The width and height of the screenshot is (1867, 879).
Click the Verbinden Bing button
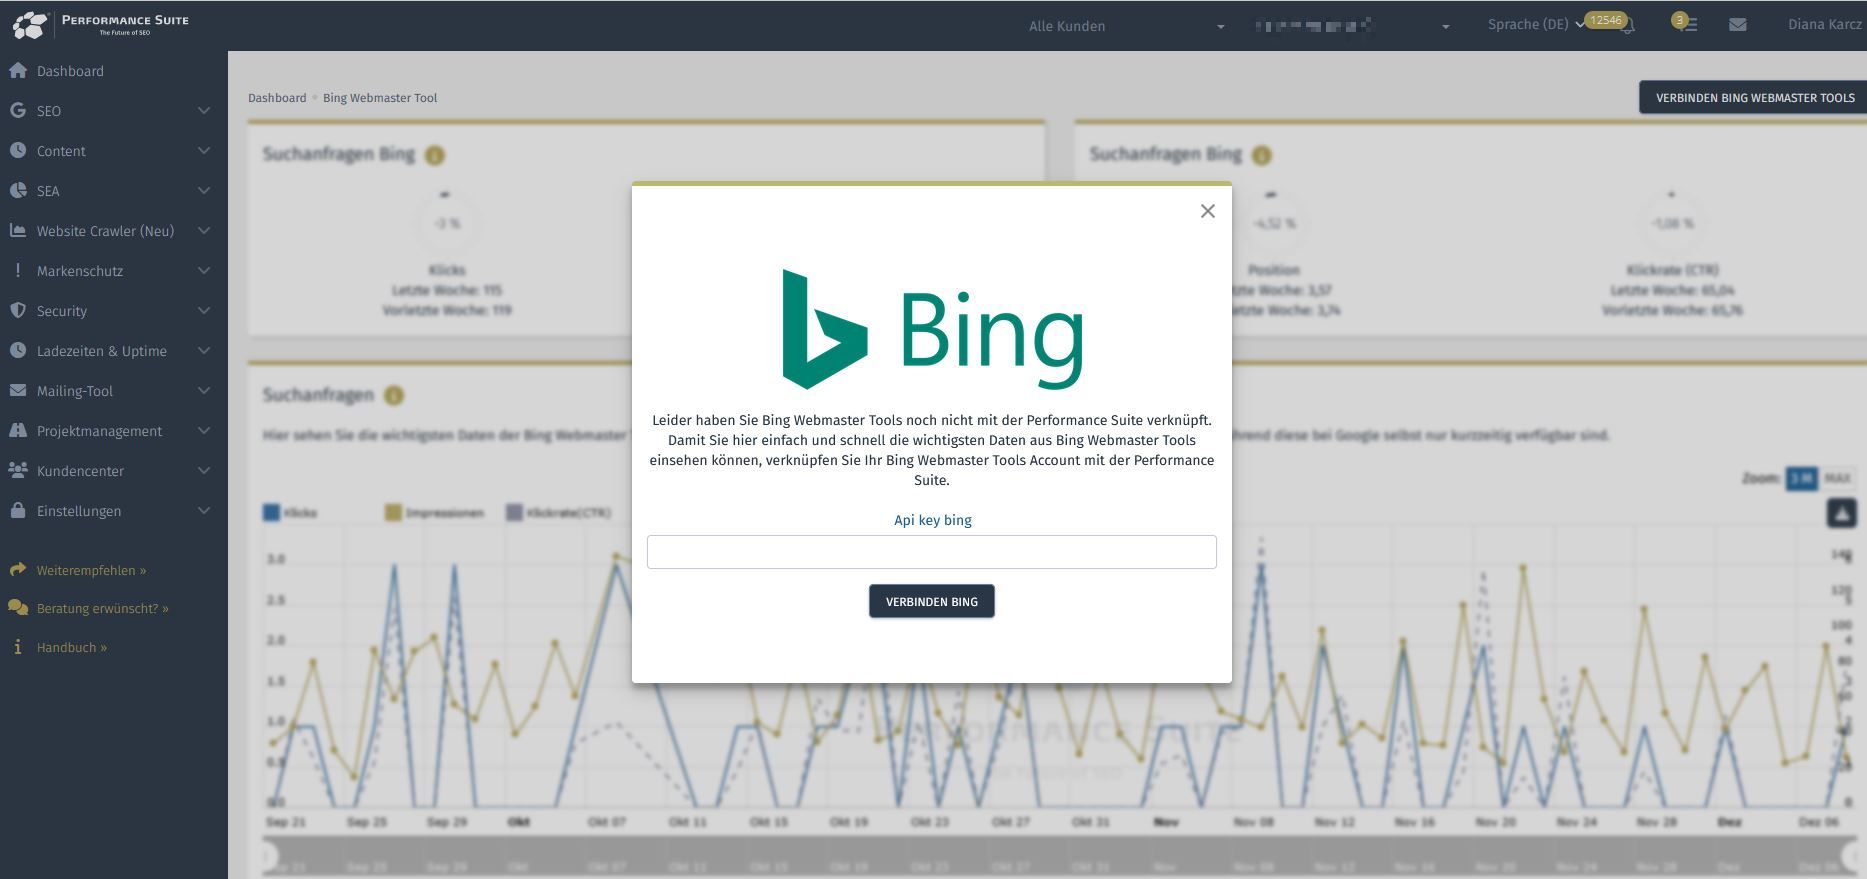coord(932,602)
